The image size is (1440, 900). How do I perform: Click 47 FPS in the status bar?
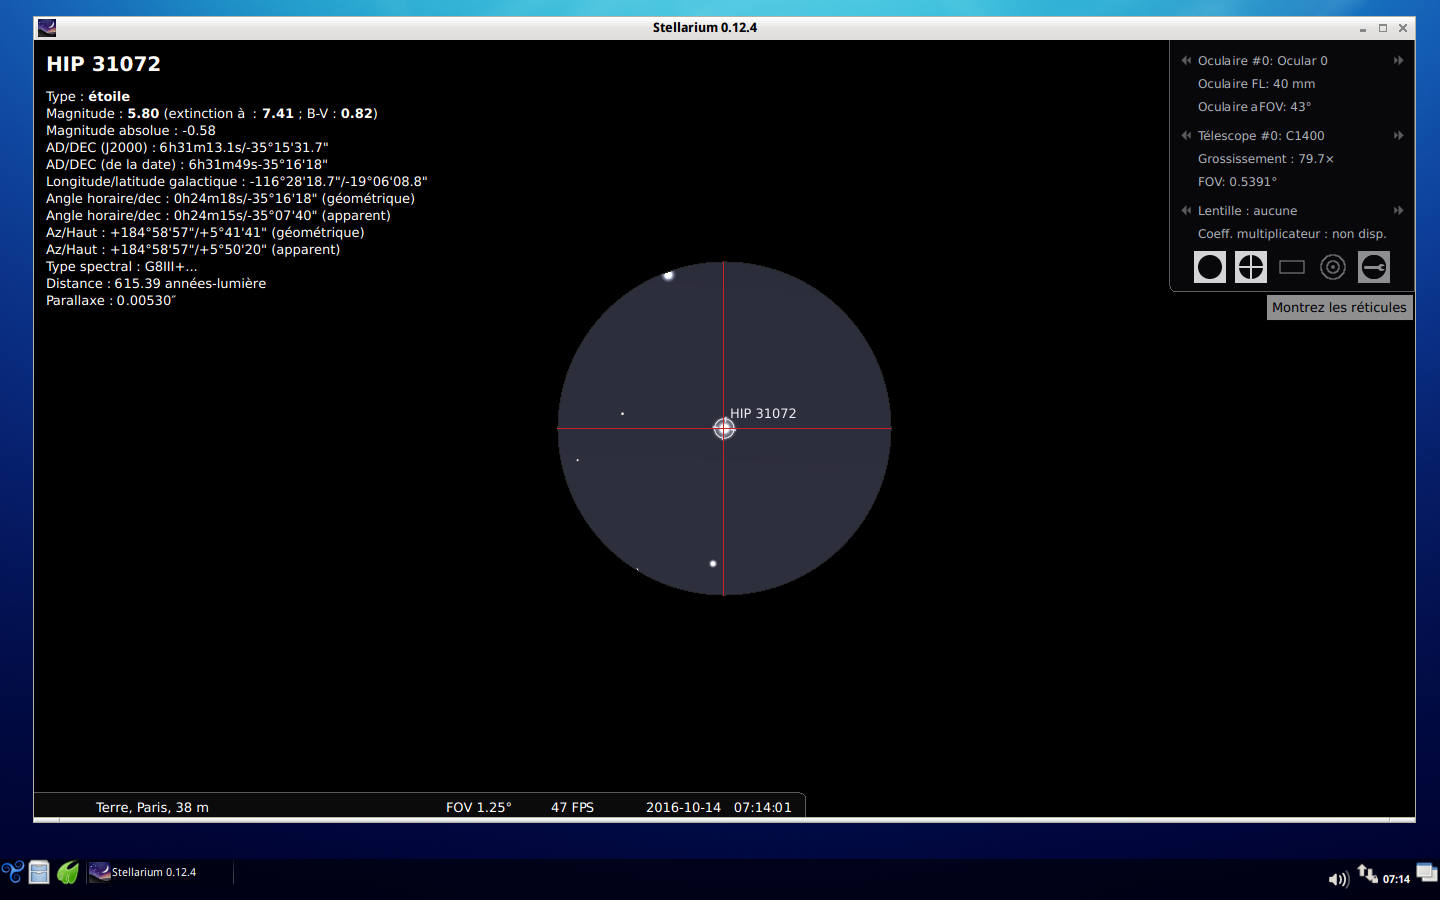(572, 807)
